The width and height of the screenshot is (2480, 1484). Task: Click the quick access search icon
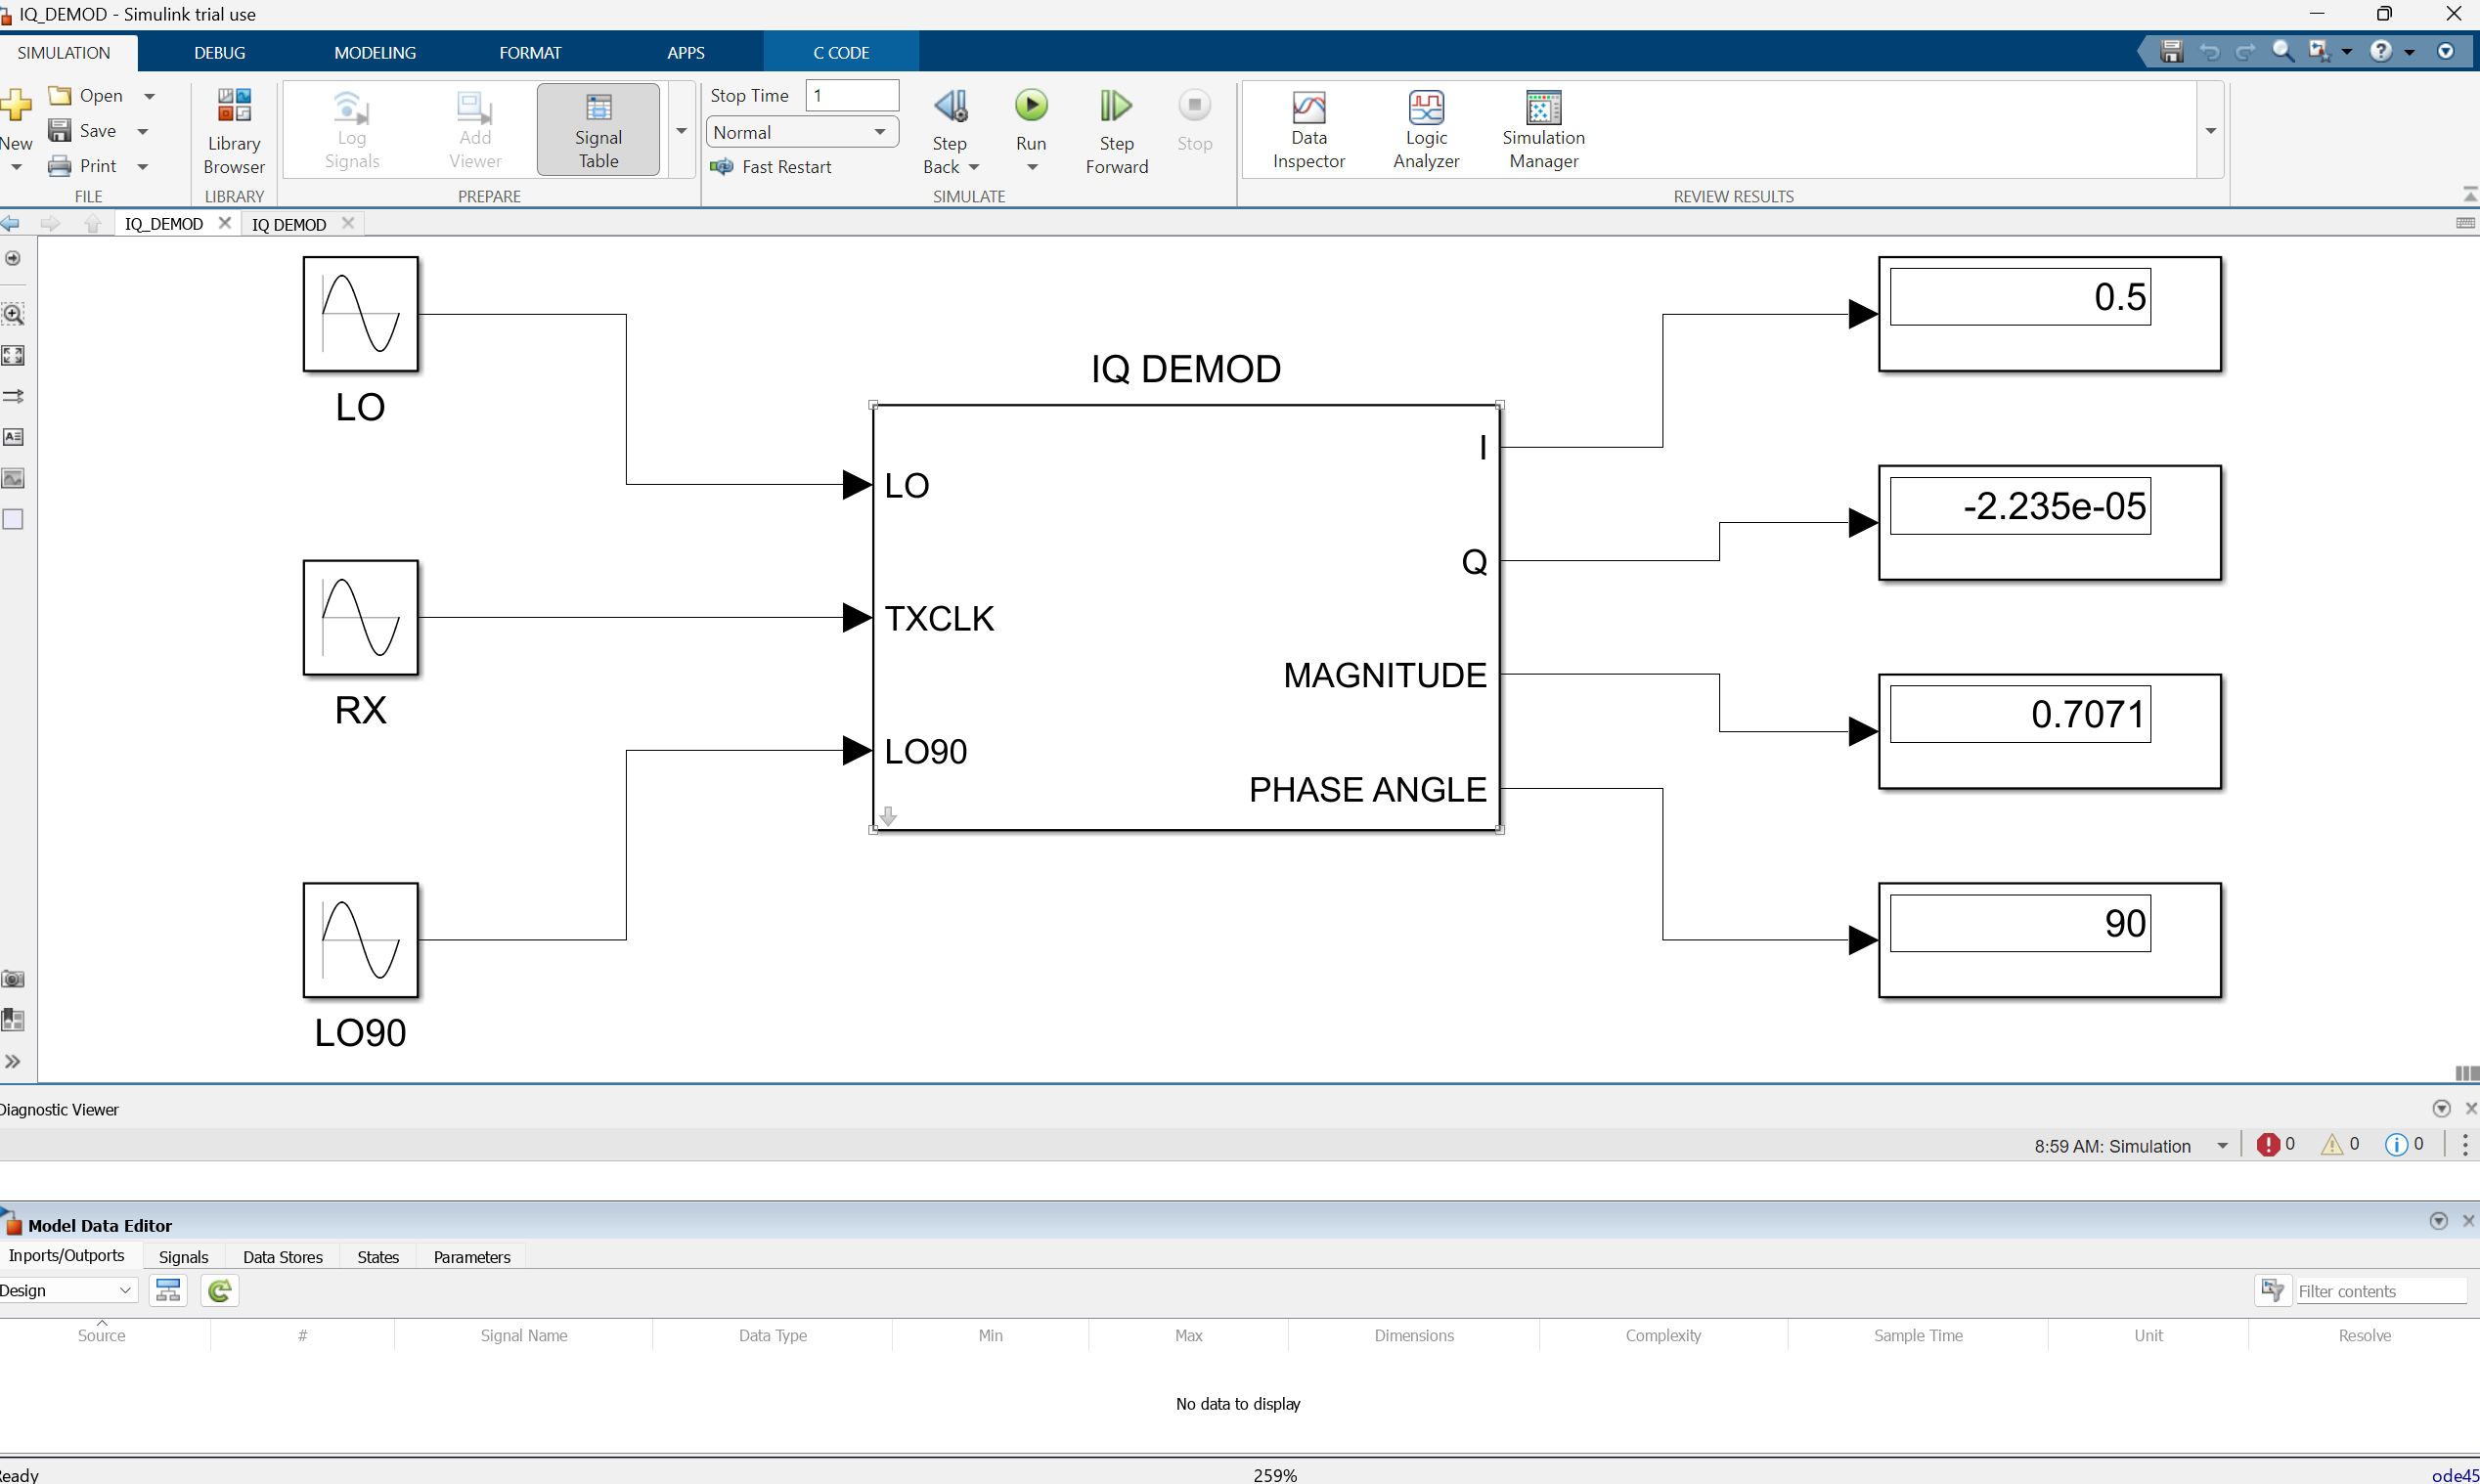pos(2282,51)
